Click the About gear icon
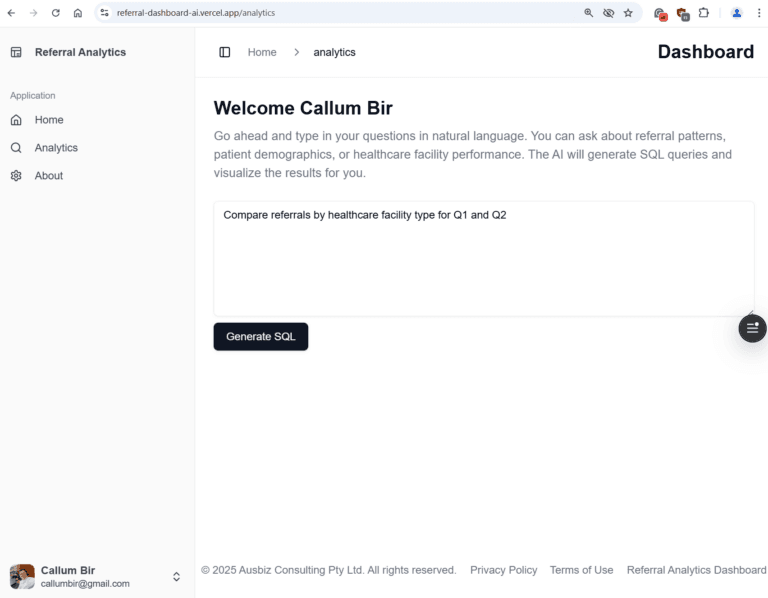This screenshot has height=598, width=768. tap(16, 176)
